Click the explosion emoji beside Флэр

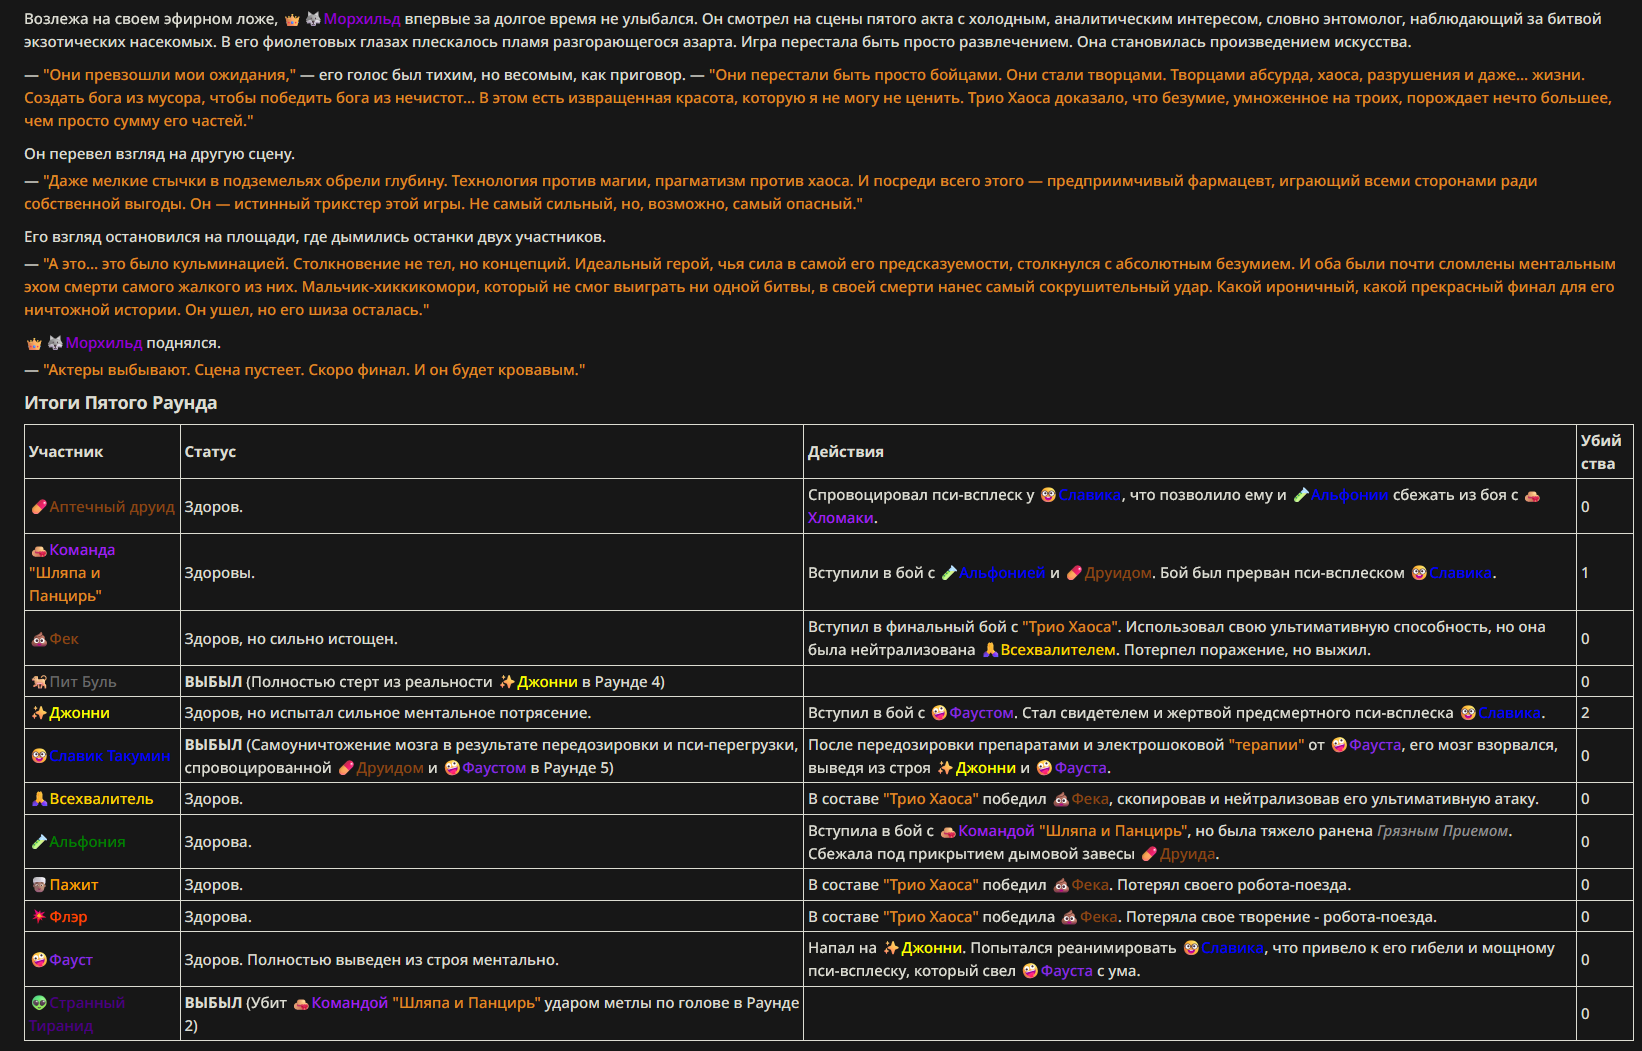[x=39, y=917]
